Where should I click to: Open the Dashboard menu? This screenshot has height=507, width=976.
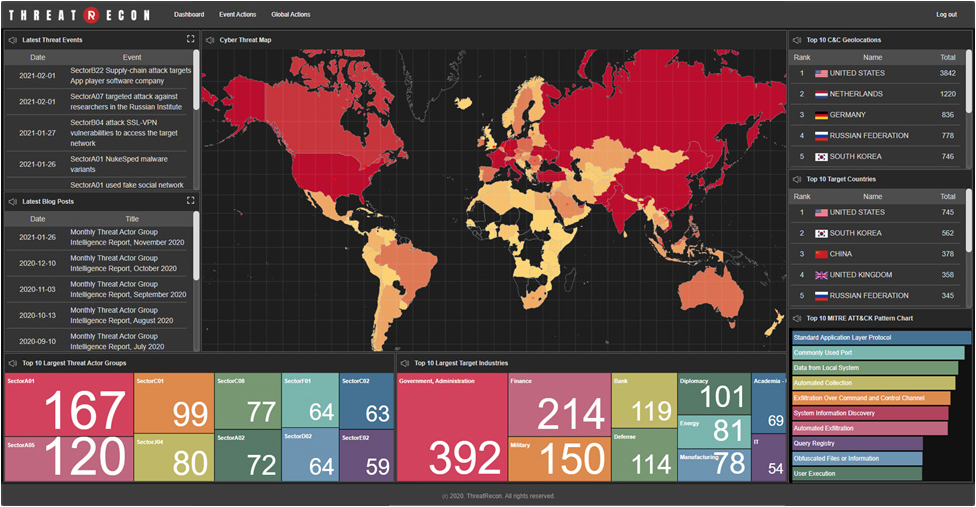[189, 14]
